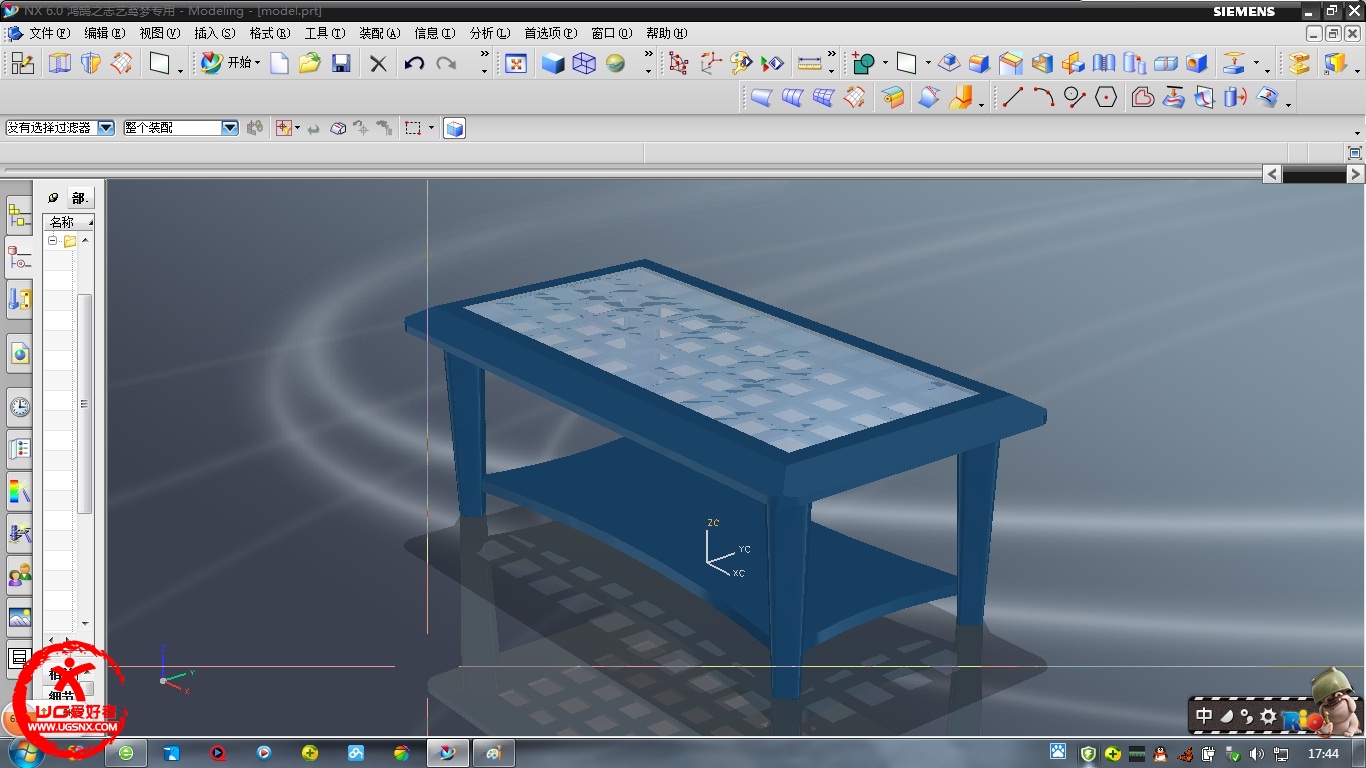
Task: Click the Polygon hexagon tool
Action: coord(1105,97)
